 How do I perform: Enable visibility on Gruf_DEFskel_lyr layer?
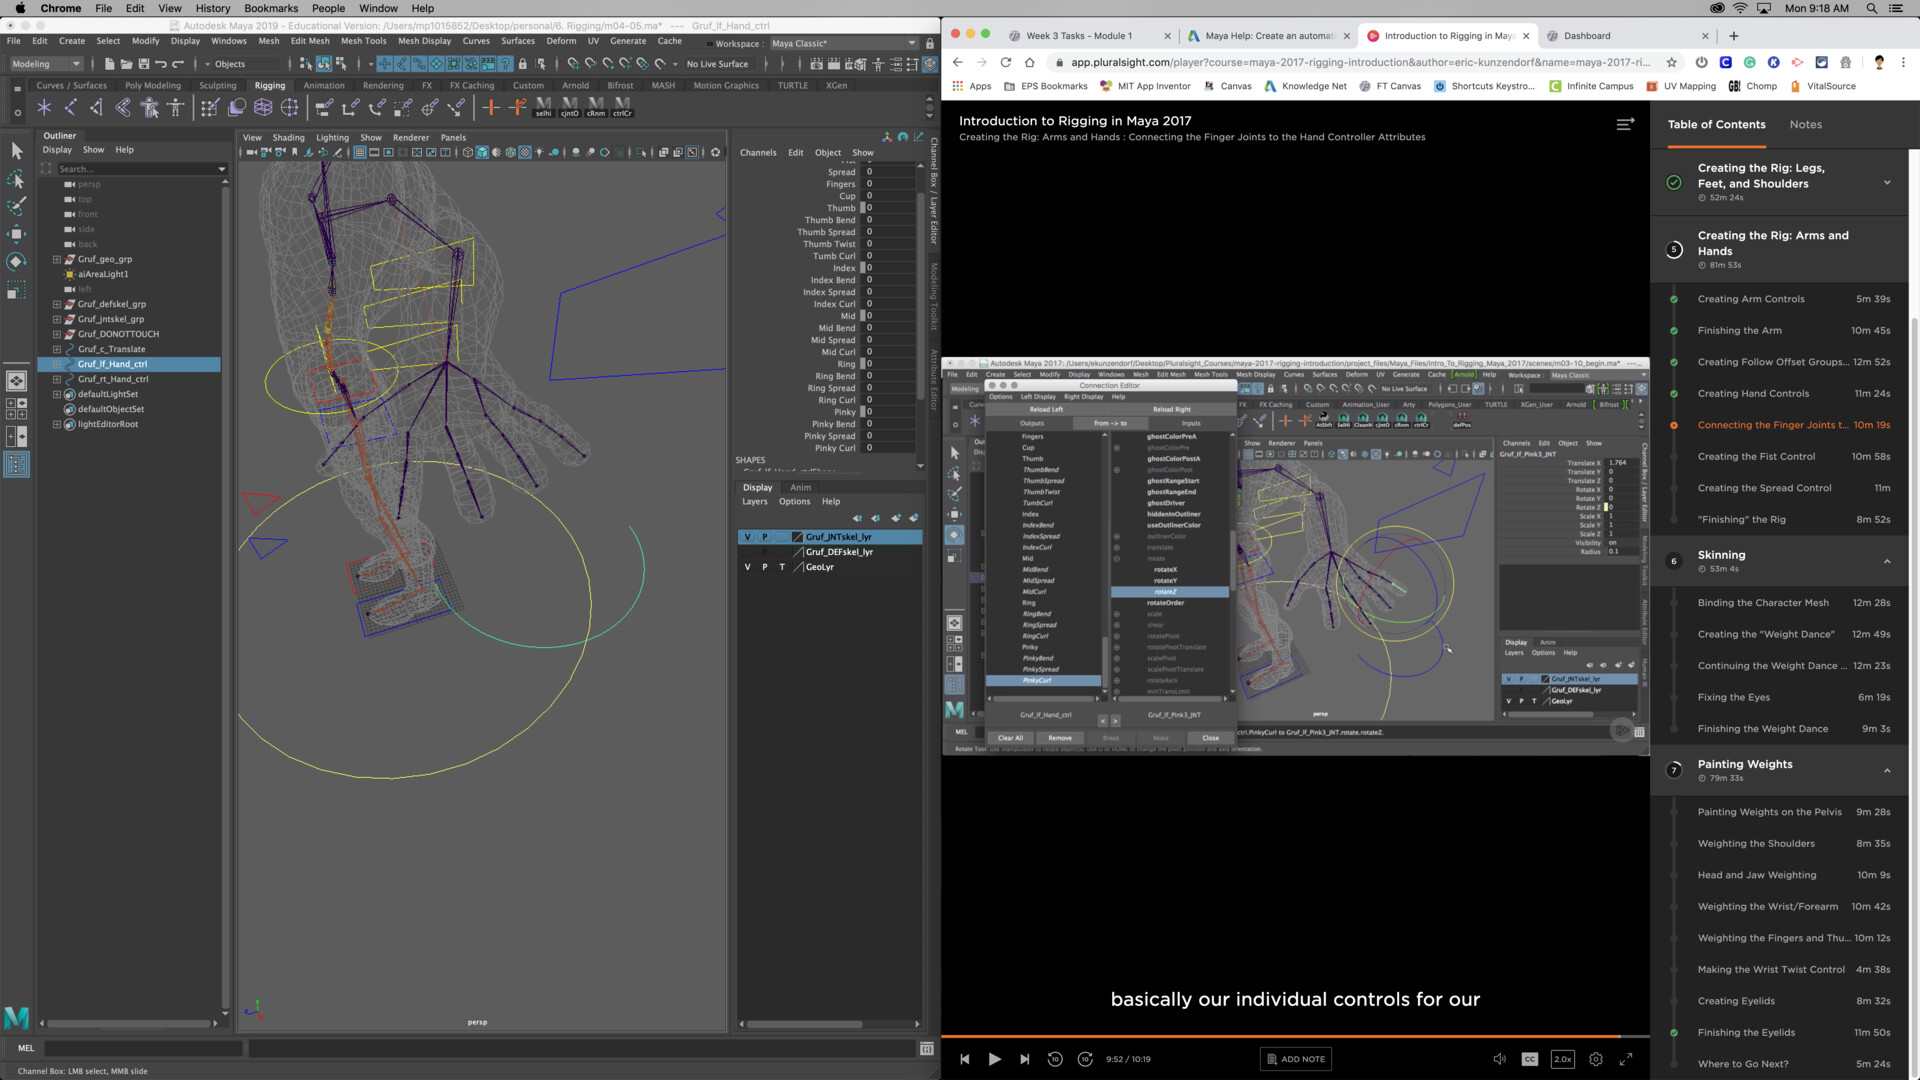click(x=747, y=551)
